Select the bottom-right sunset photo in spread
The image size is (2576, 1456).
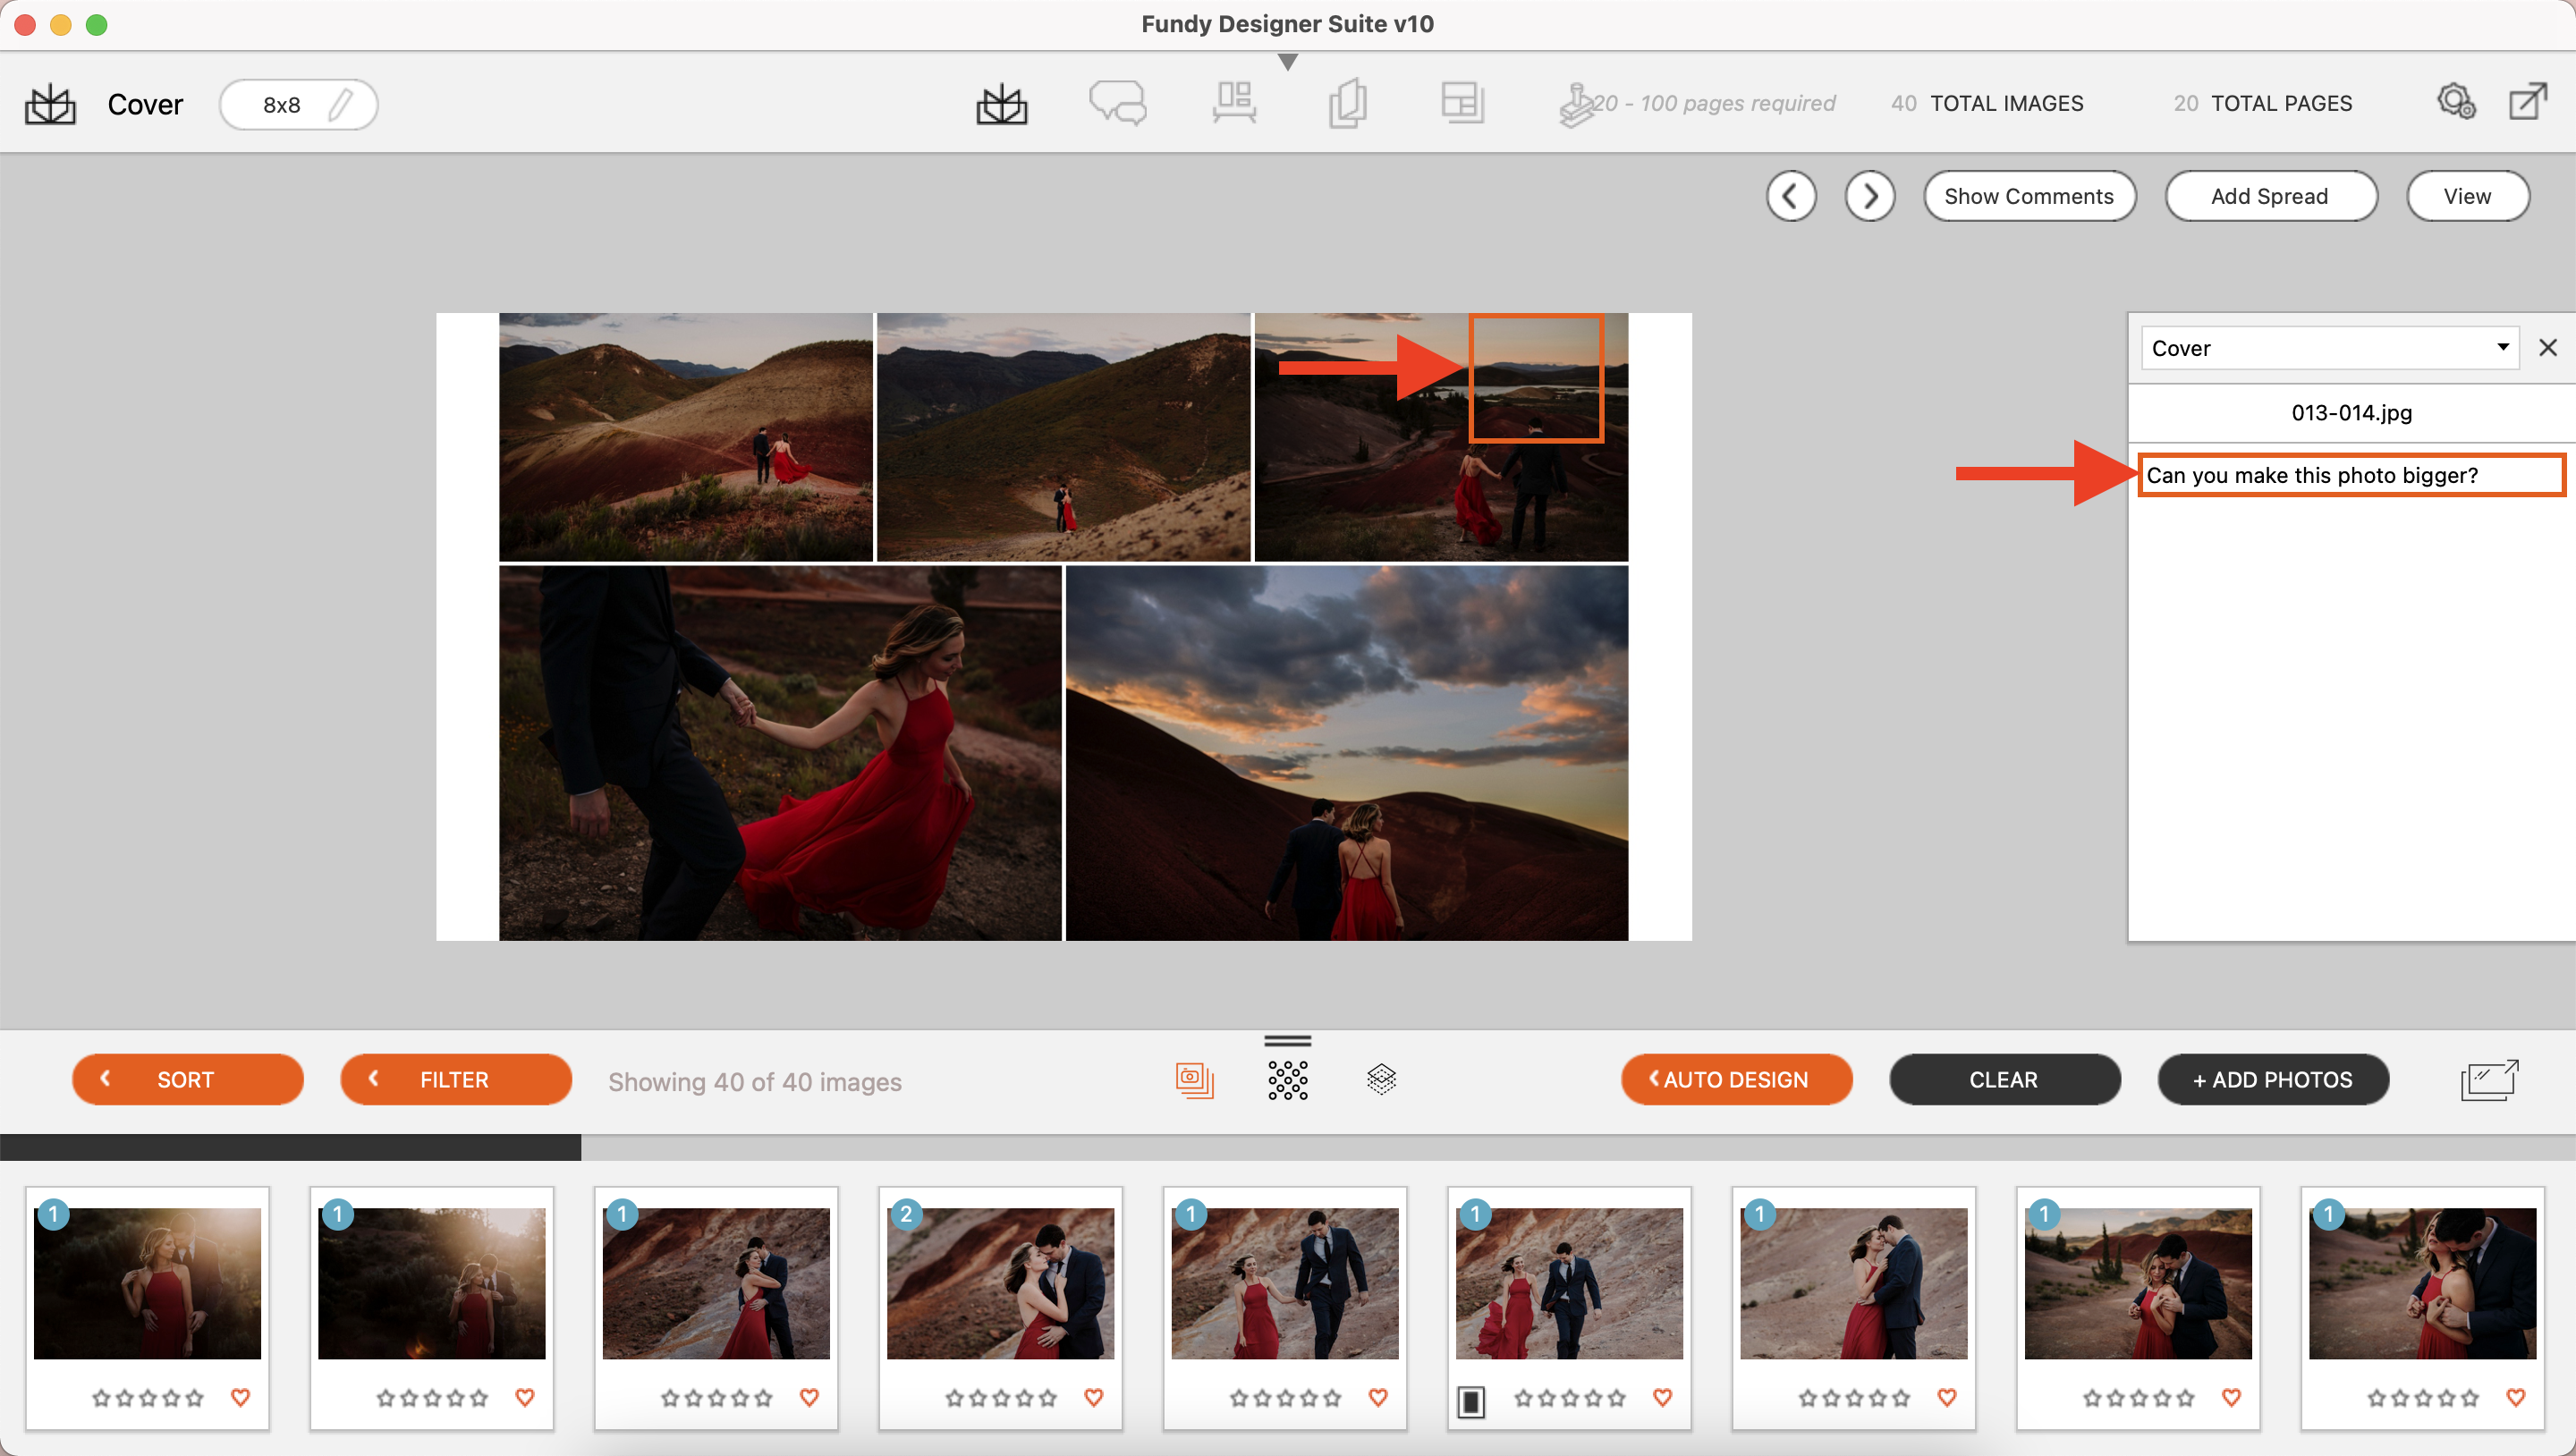[1347, 753]
